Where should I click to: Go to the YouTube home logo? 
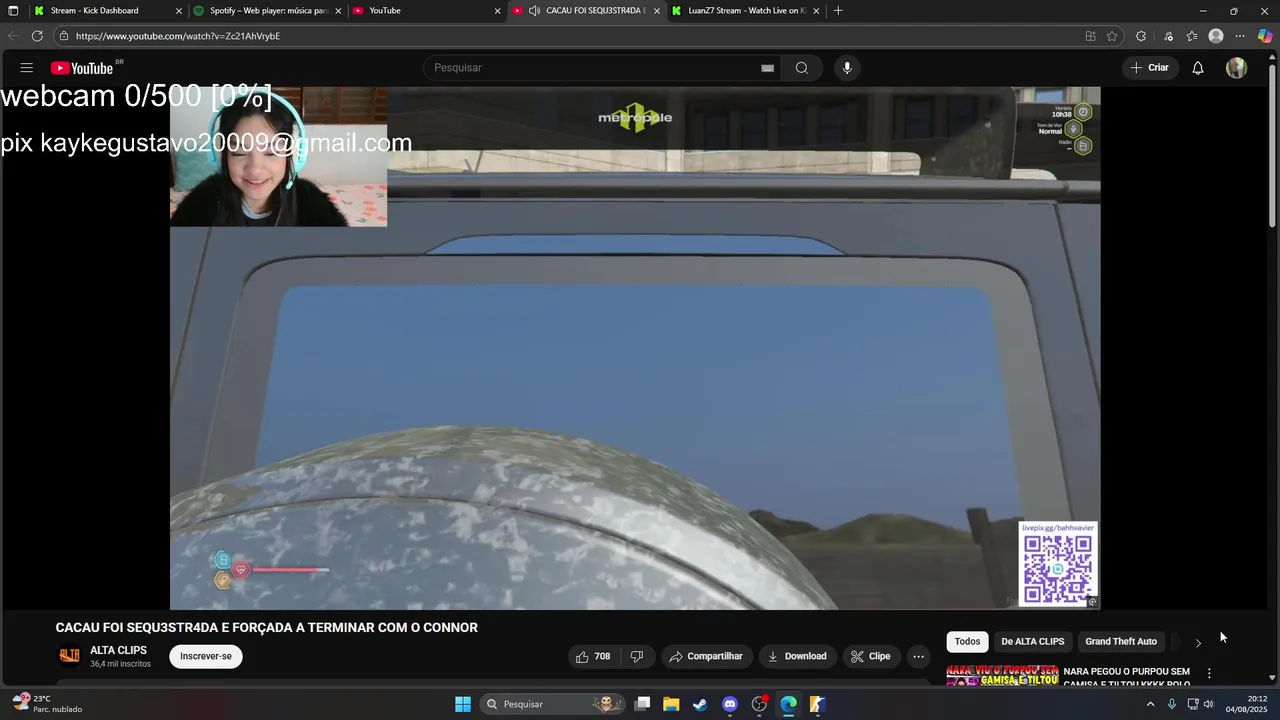coord(82,68)
